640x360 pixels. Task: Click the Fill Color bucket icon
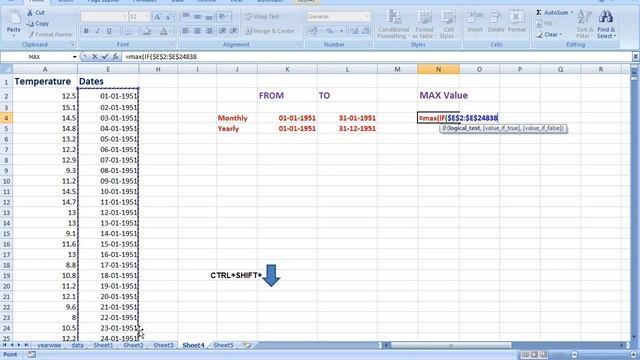(147, 31)
